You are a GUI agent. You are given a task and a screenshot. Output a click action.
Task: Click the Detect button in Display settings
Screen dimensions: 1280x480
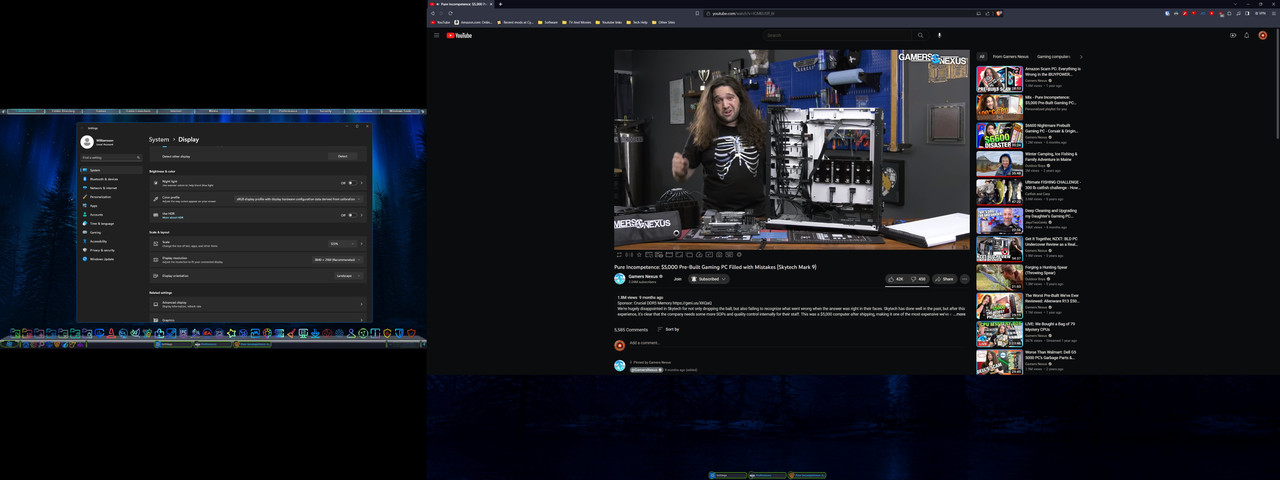pos(342,156)
